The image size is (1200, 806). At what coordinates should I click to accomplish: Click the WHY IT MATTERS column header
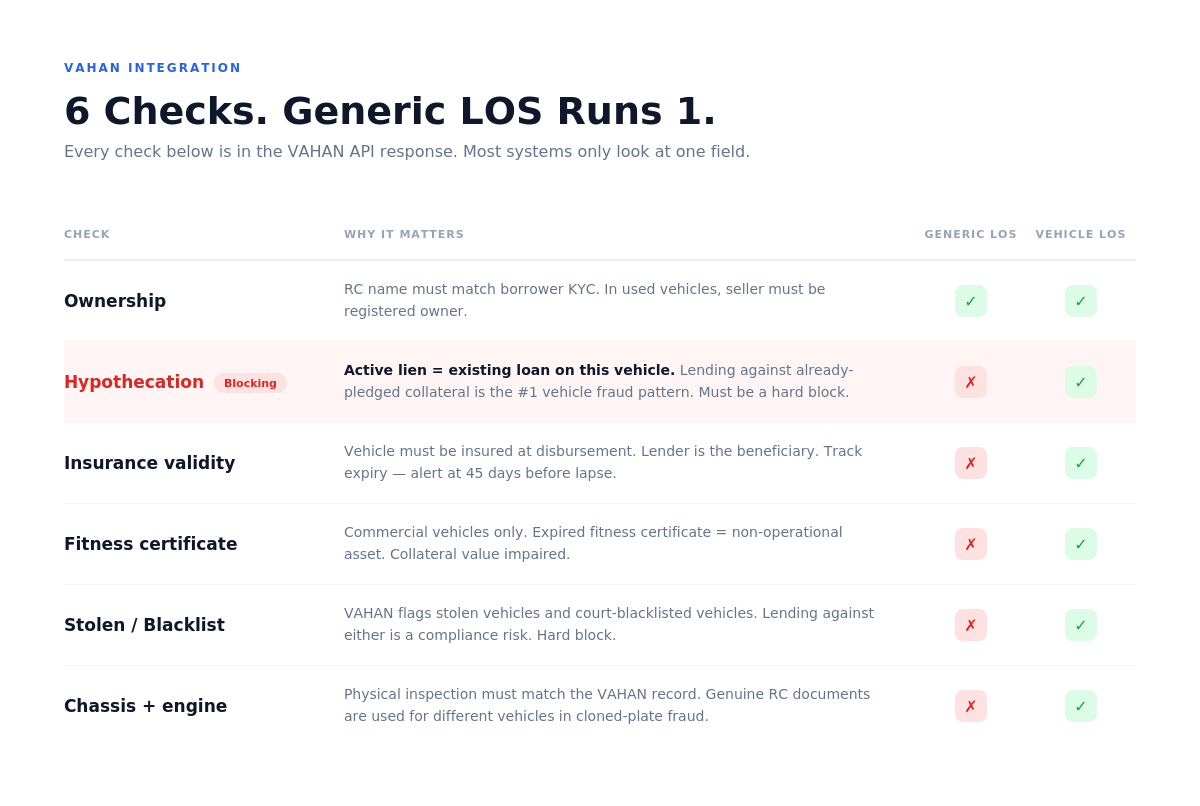(x=404, y=235)
